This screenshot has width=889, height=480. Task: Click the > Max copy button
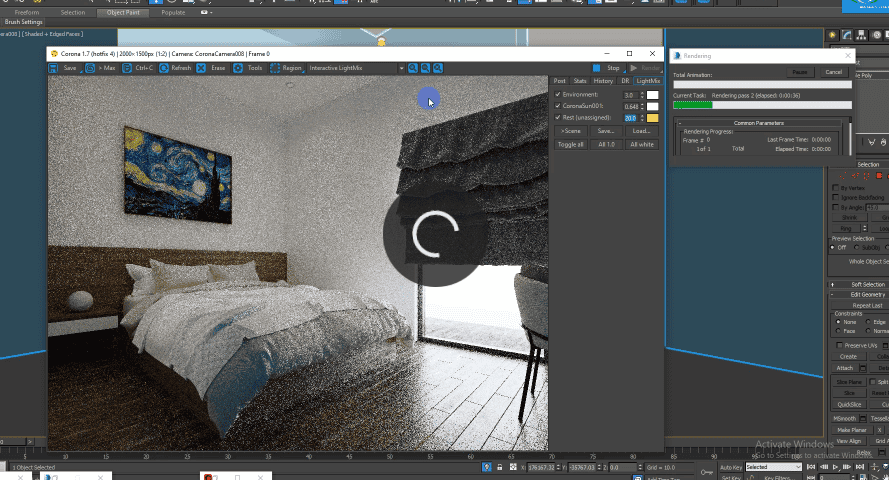pos(101,68)
